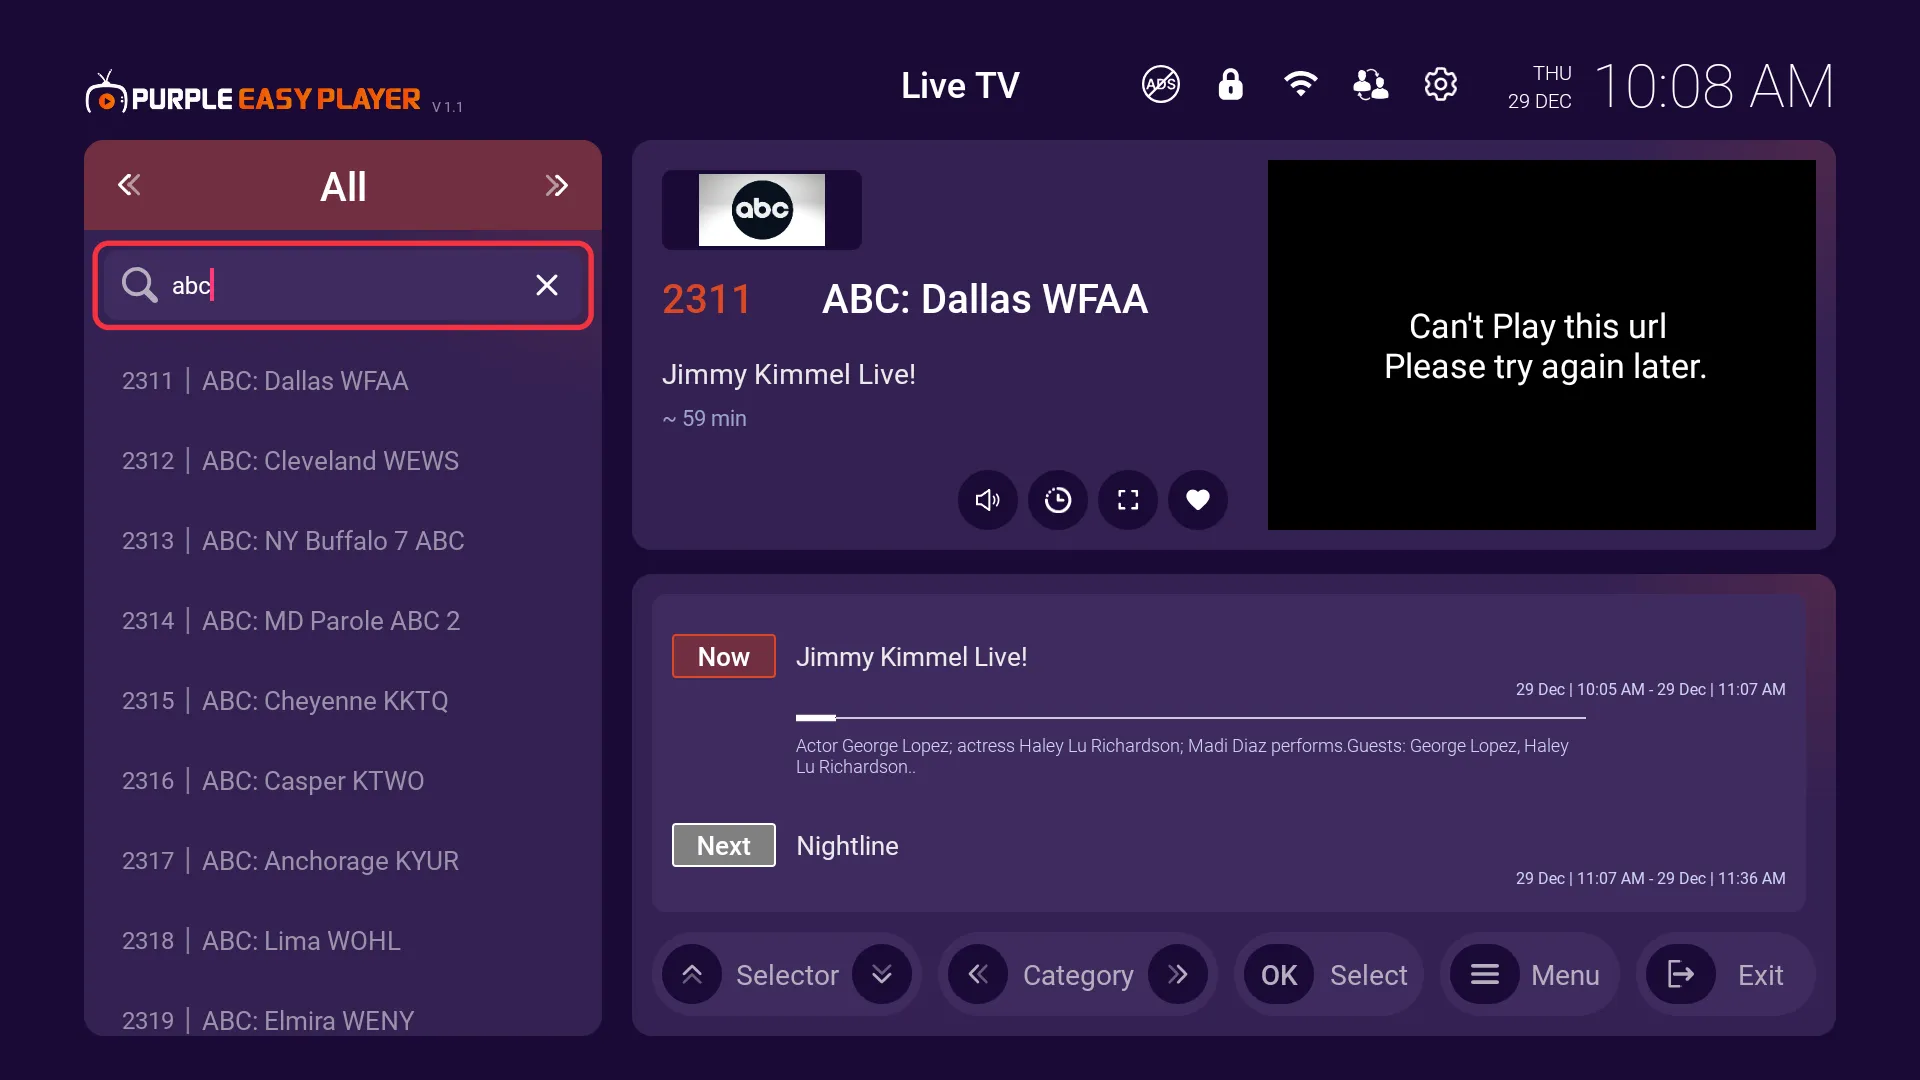Select channel 2318 ABC: Lima WOHL

[343, 941]
